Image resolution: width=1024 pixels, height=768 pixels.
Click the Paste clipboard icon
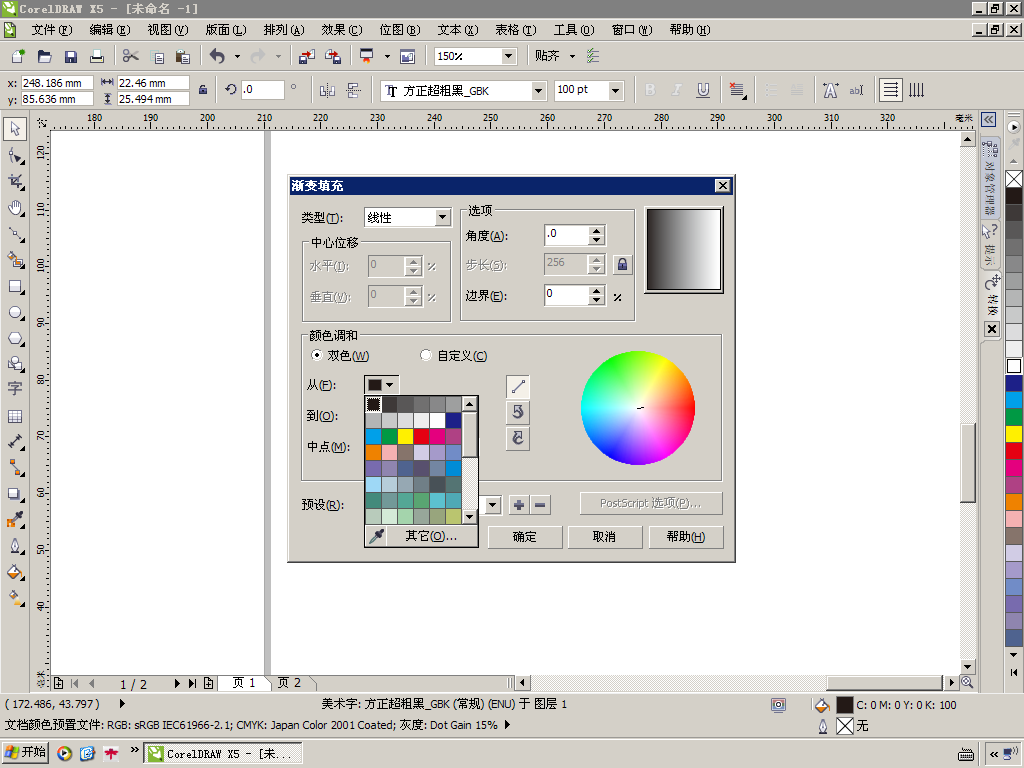click(183, 56)
